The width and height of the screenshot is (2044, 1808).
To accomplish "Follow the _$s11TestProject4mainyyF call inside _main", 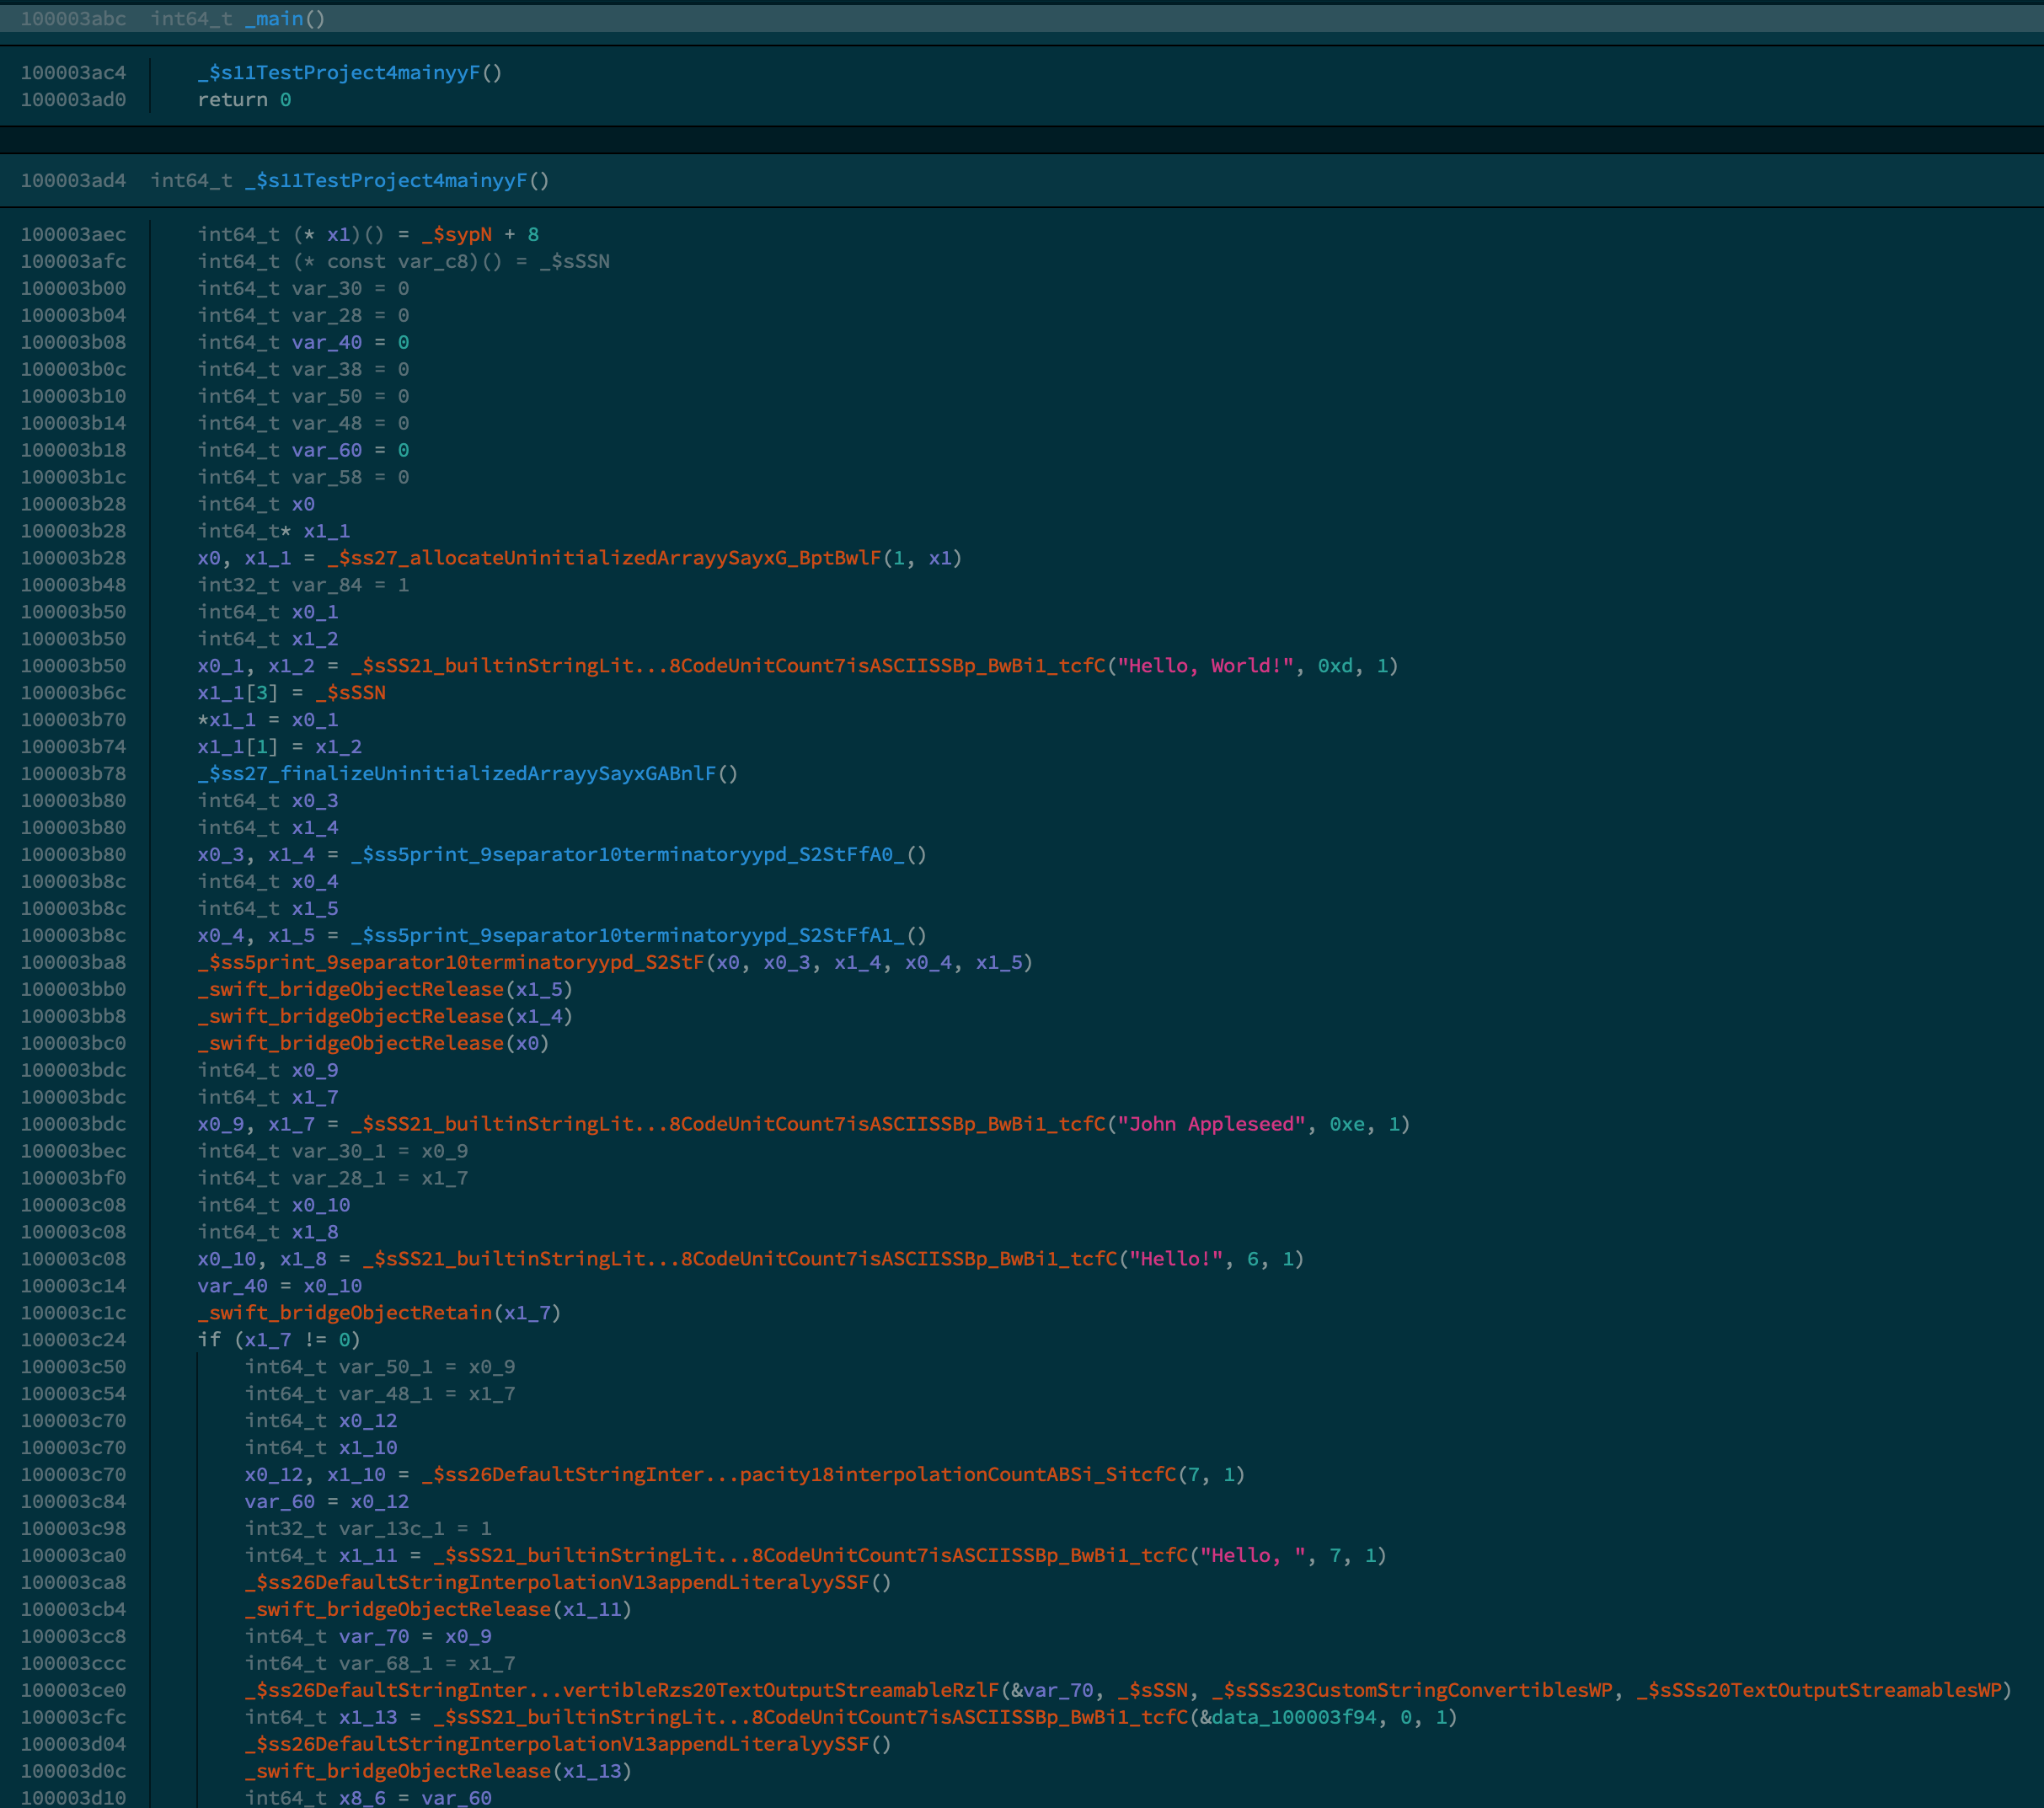I will click(339, 73).
